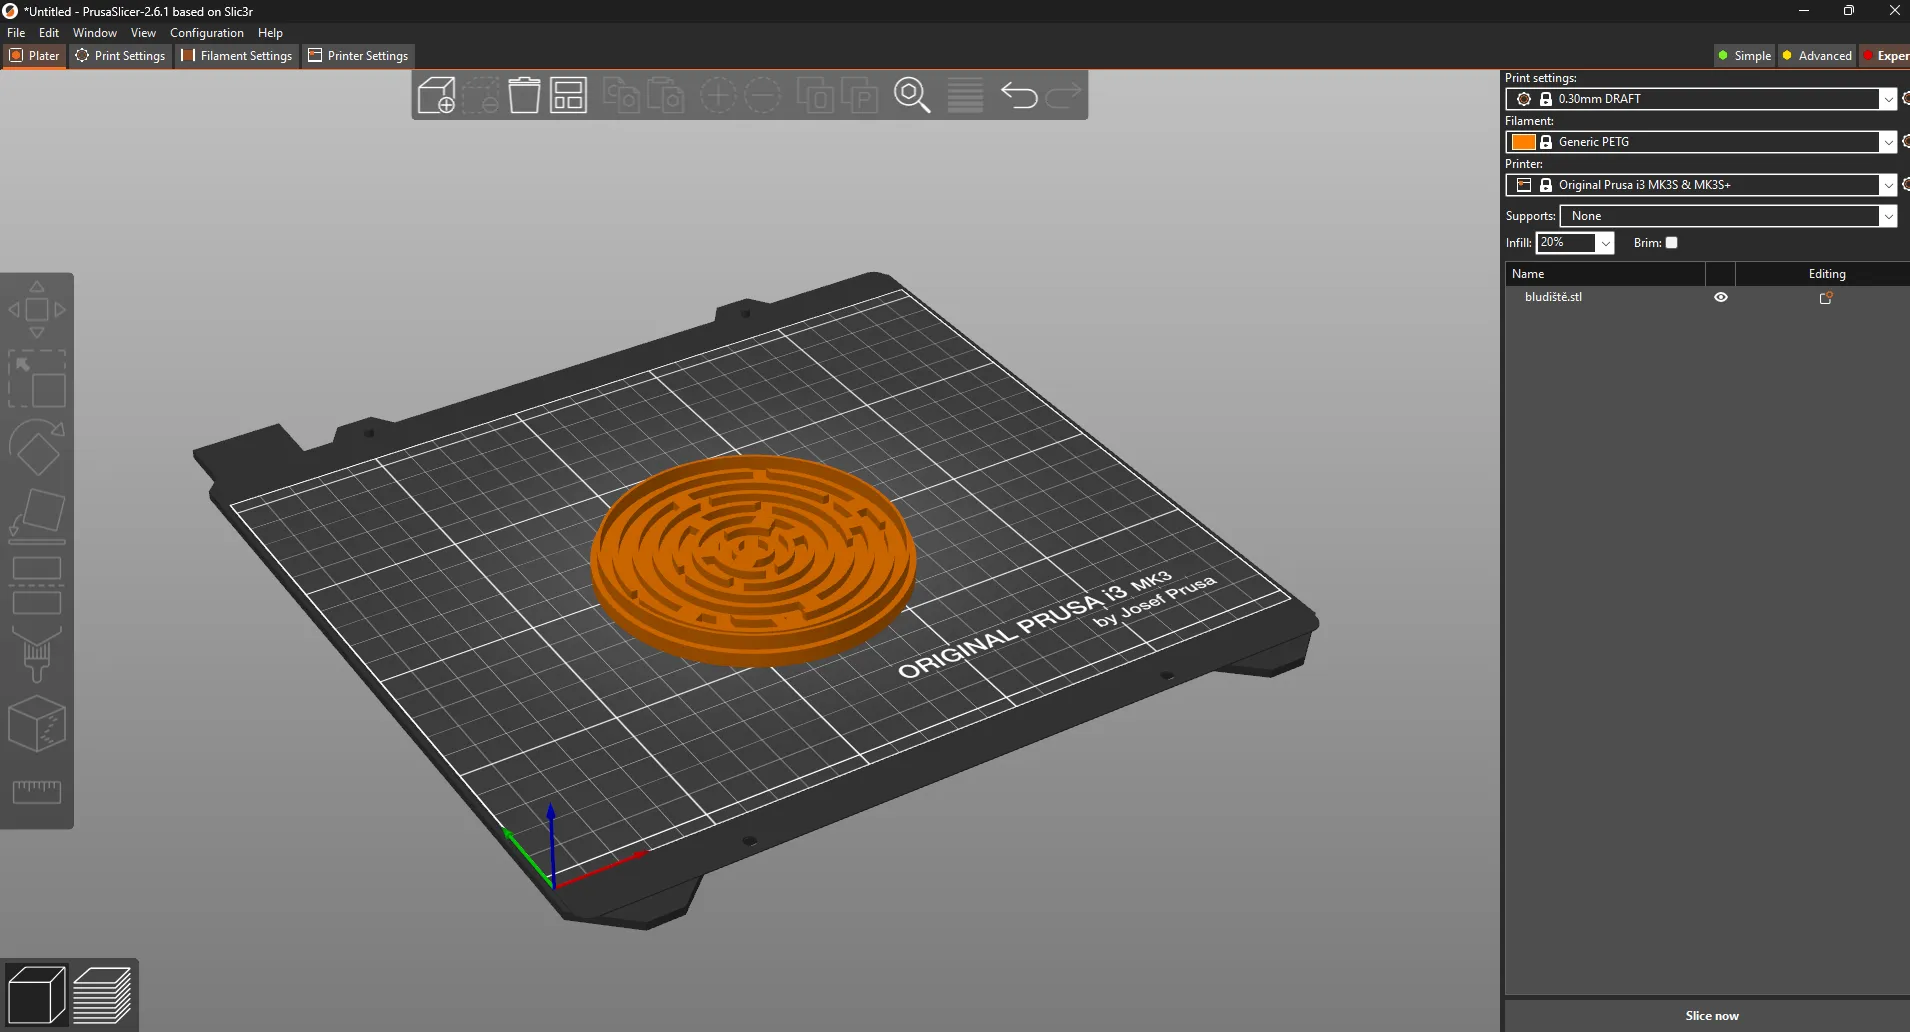This screenshot has height=1032, width=1910.
Task: Open the edit icon for bludiště.stl
Action: tap(1825, 298)
